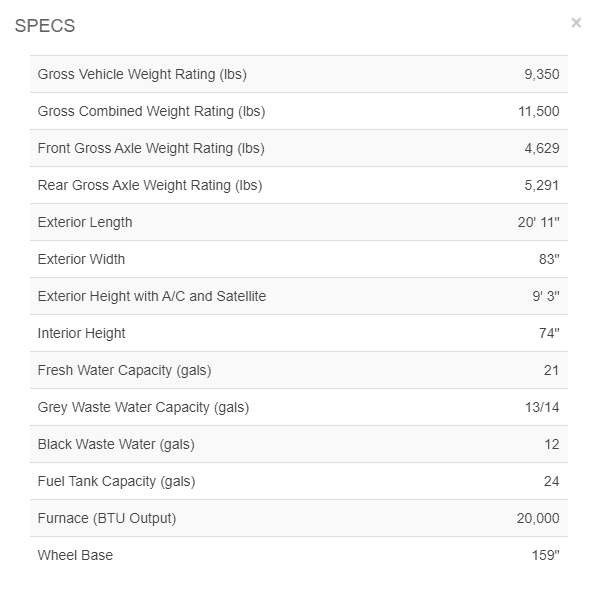Select the Front Gross Axle Weight Rating row
This screenshot has height=607, width=597.
point(298,148)
